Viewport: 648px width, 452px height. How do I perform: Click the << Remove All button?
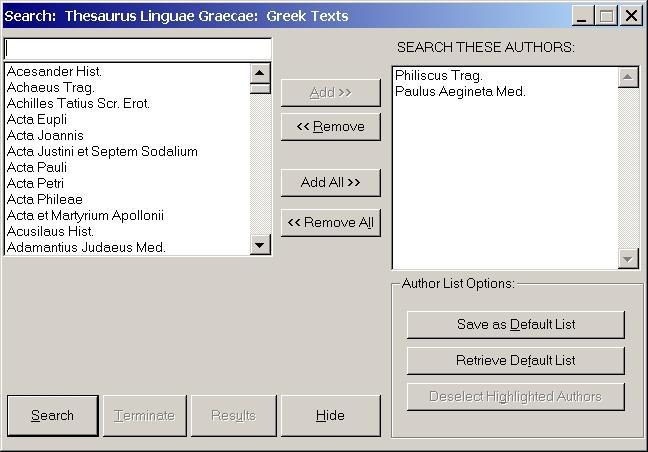(x=331, y=222)
